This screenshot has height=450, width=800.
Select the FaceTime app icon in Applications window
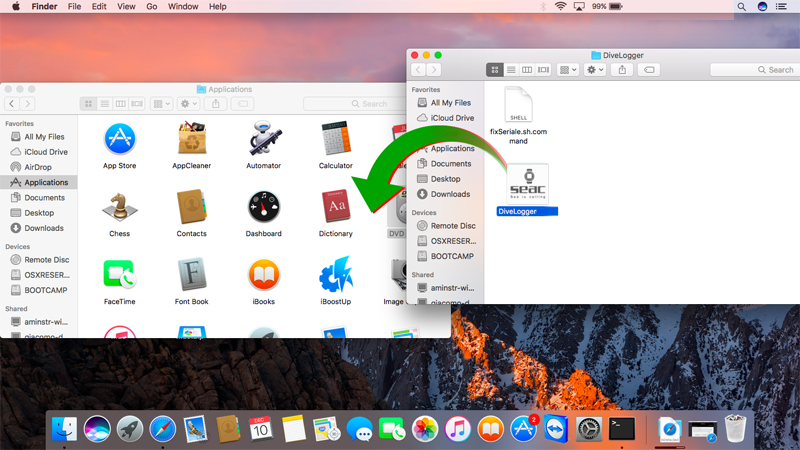(x=119, y=274)
